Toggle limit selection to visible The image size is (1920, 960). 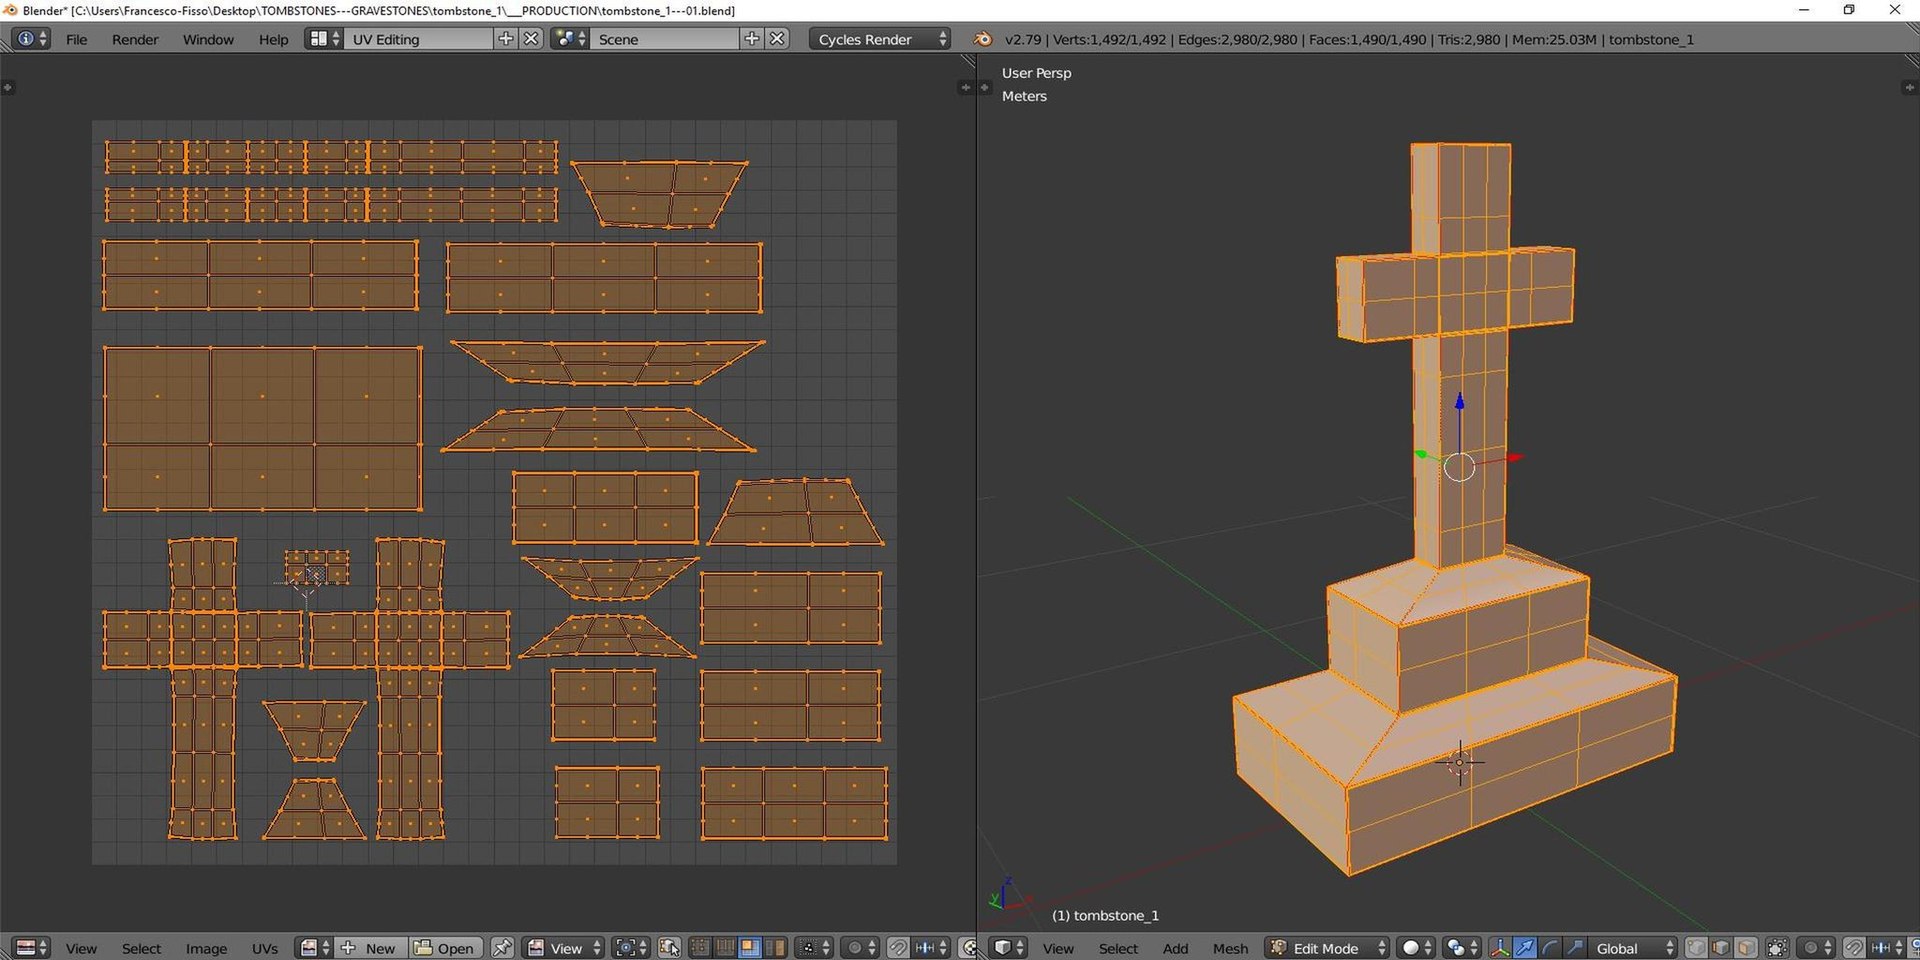pyautogui.click(x=1777, y=947)
